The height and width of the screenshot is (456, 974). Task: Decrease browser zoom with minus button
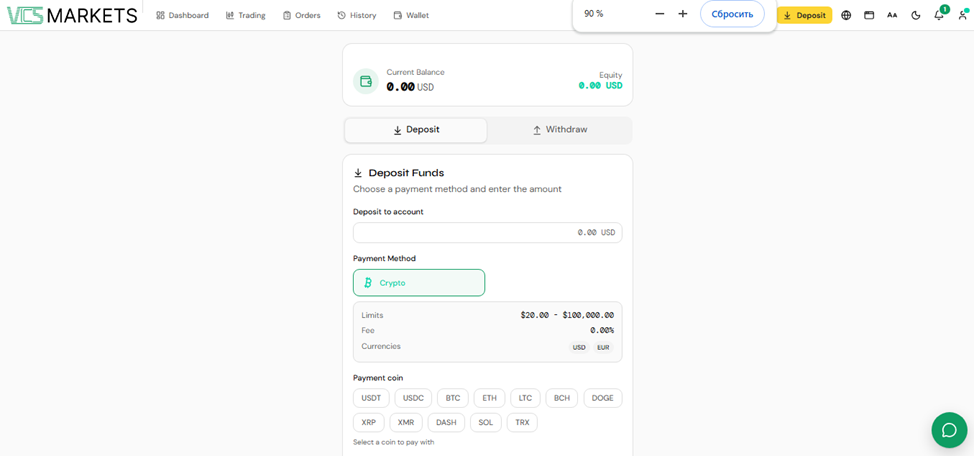click(660, 14)
